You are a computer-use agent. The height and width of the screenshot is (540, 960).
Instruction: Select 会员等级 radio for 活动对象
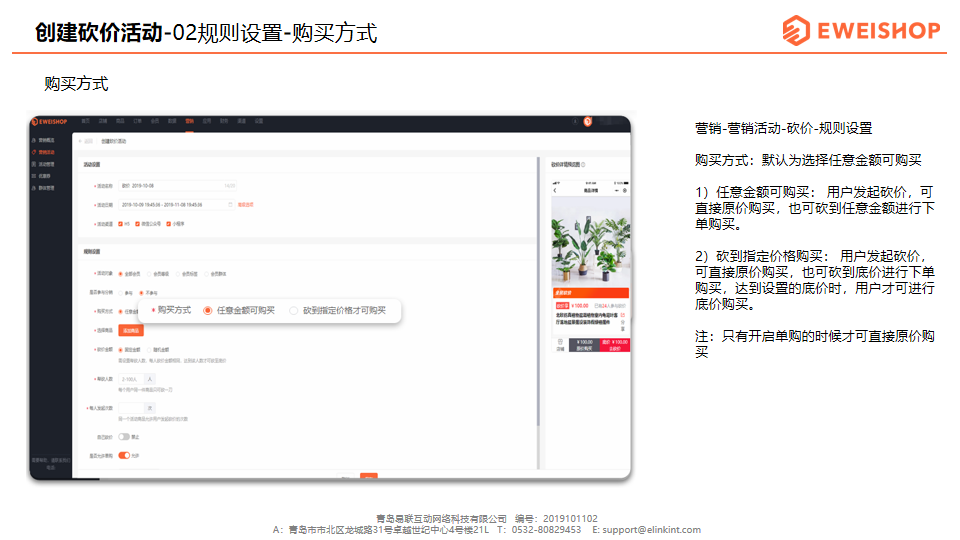[149, 274]
